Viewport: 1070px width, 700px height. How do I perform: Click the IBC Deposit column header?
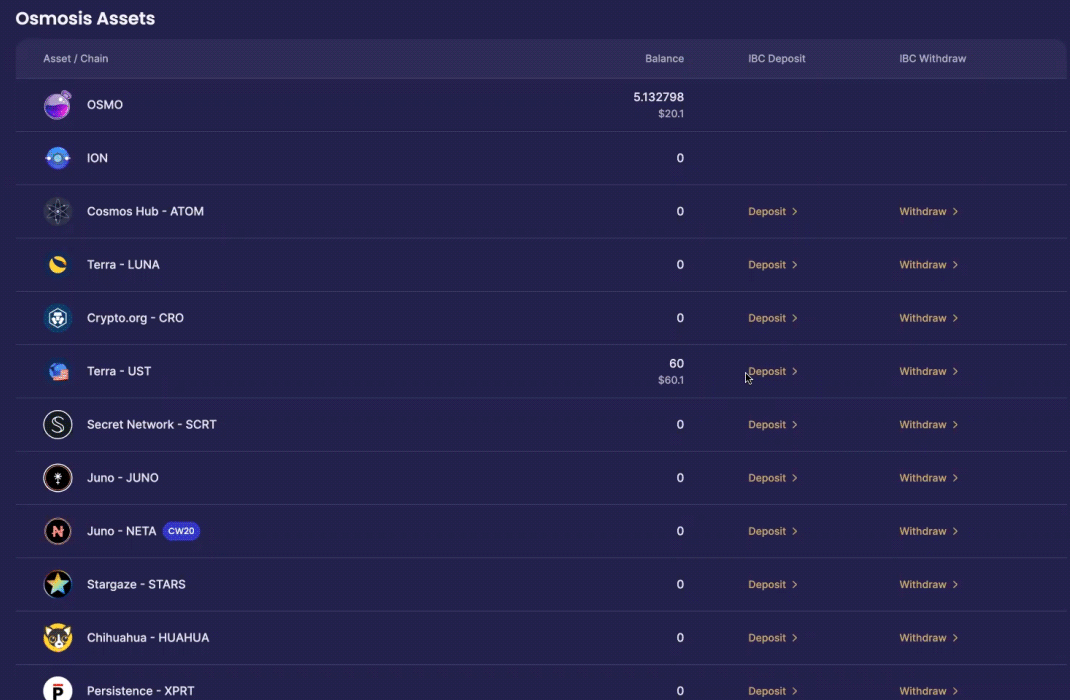777,59
